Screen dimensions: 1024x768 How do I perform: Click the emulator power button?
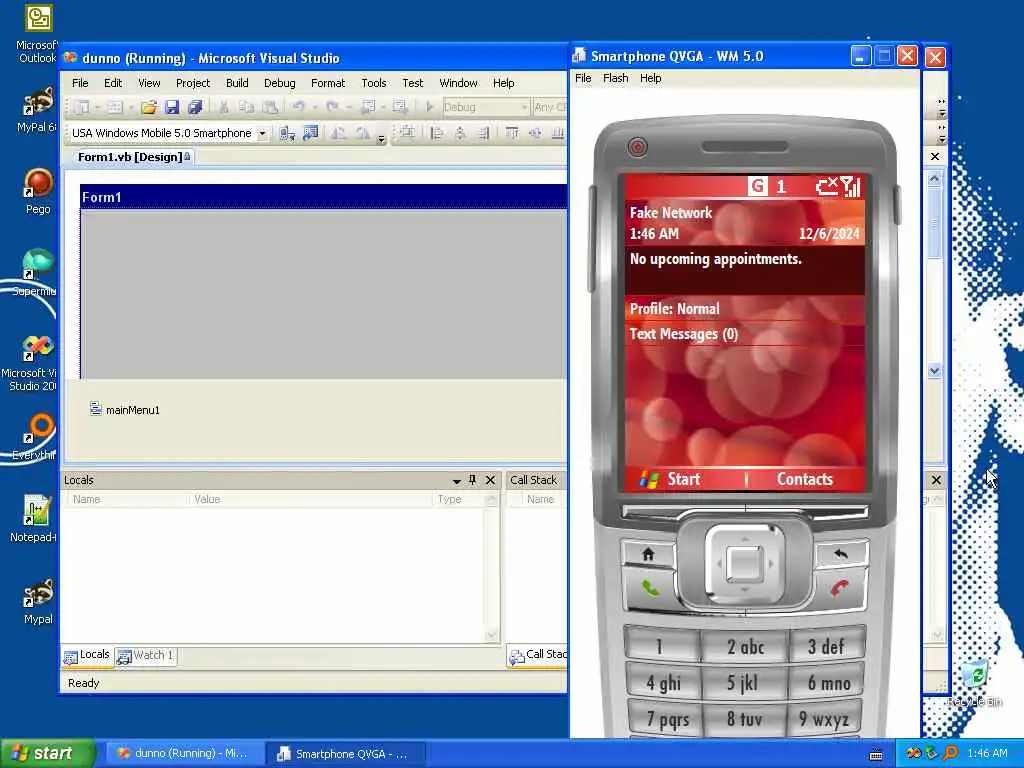tap(637, 147)
